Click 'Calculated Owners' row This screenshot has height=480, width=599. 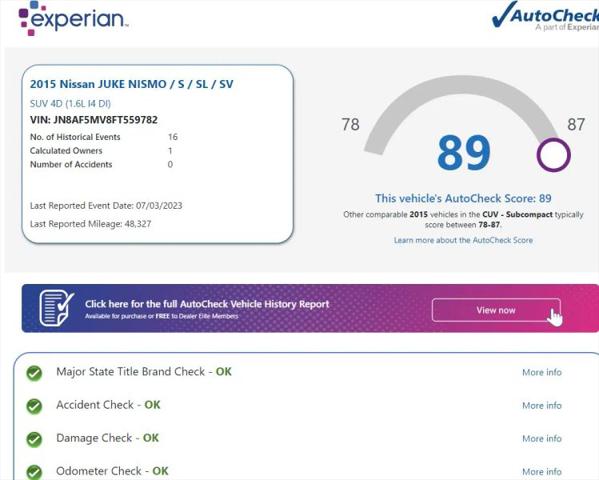tap(101, 151)
